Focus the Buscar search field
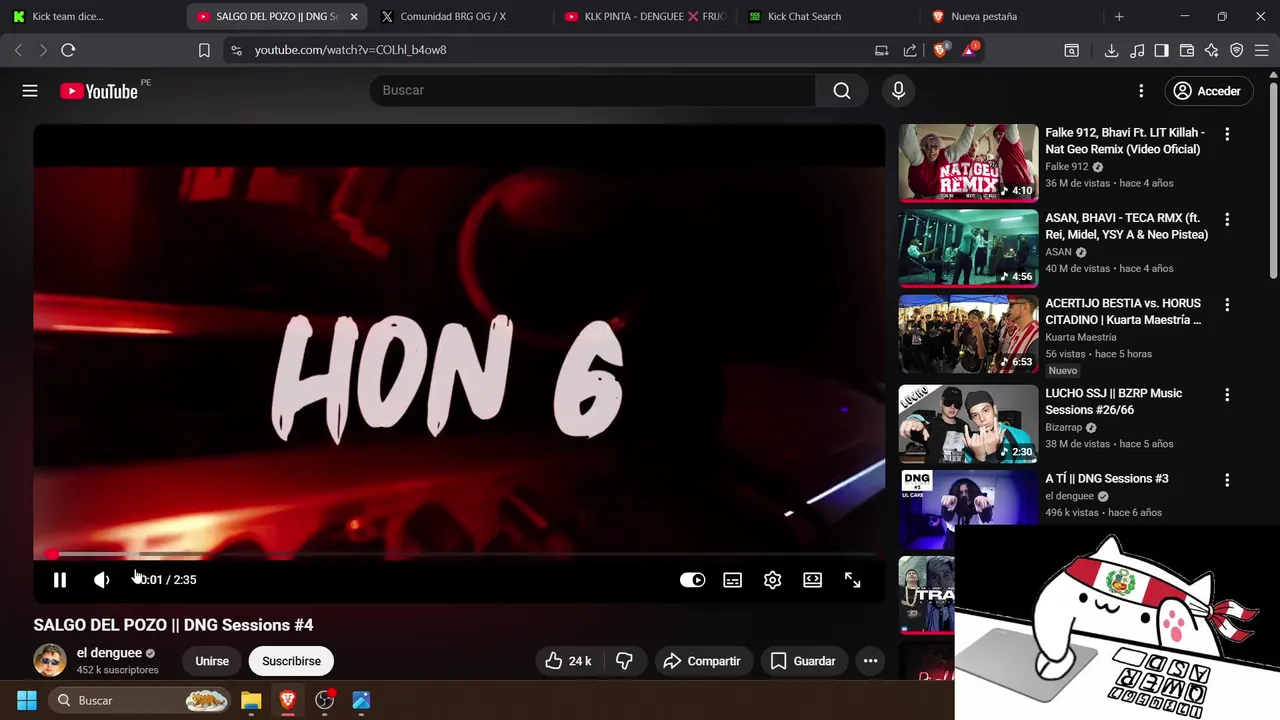This screenshot has width=1280, height=720. click(x=593, y=90)
